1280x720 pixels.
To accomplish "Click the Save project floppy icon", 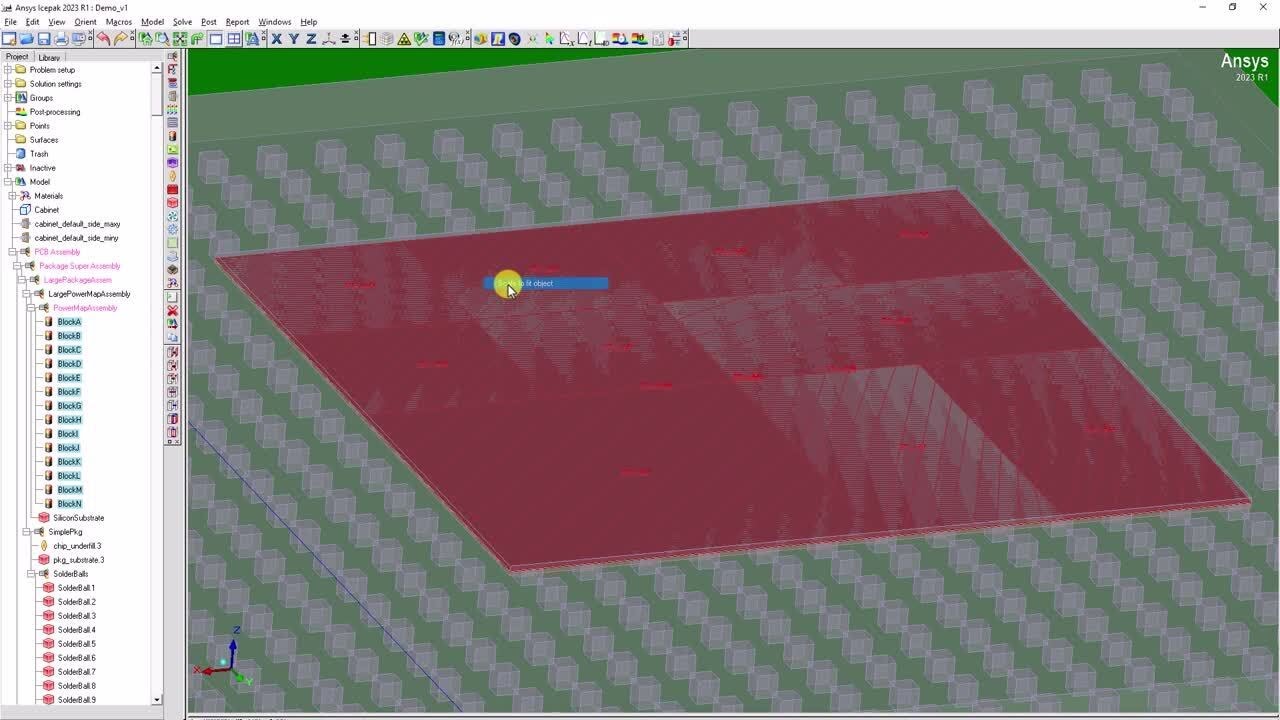I will (x=44, y=39).
